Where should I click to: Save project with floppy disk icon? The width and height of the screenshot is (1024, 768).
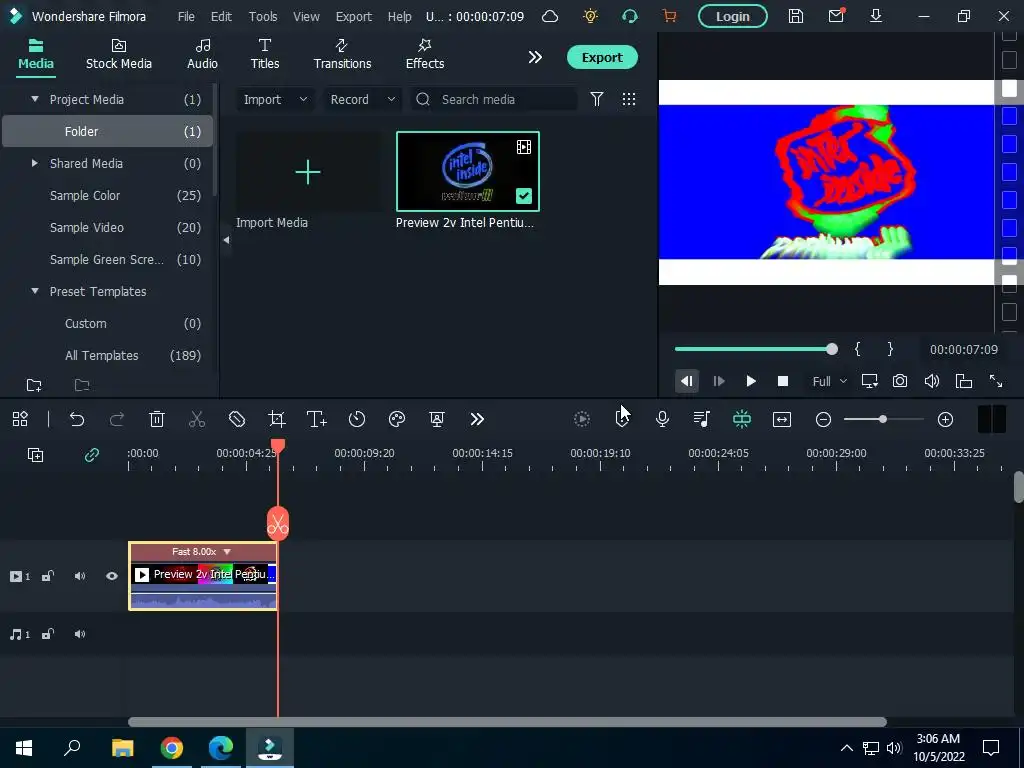pos(795,16)
